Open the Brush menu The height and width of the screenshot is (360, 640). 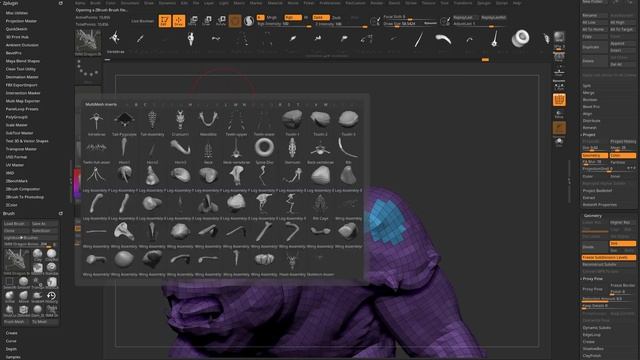pyautogui.click(x=95, y=3)
